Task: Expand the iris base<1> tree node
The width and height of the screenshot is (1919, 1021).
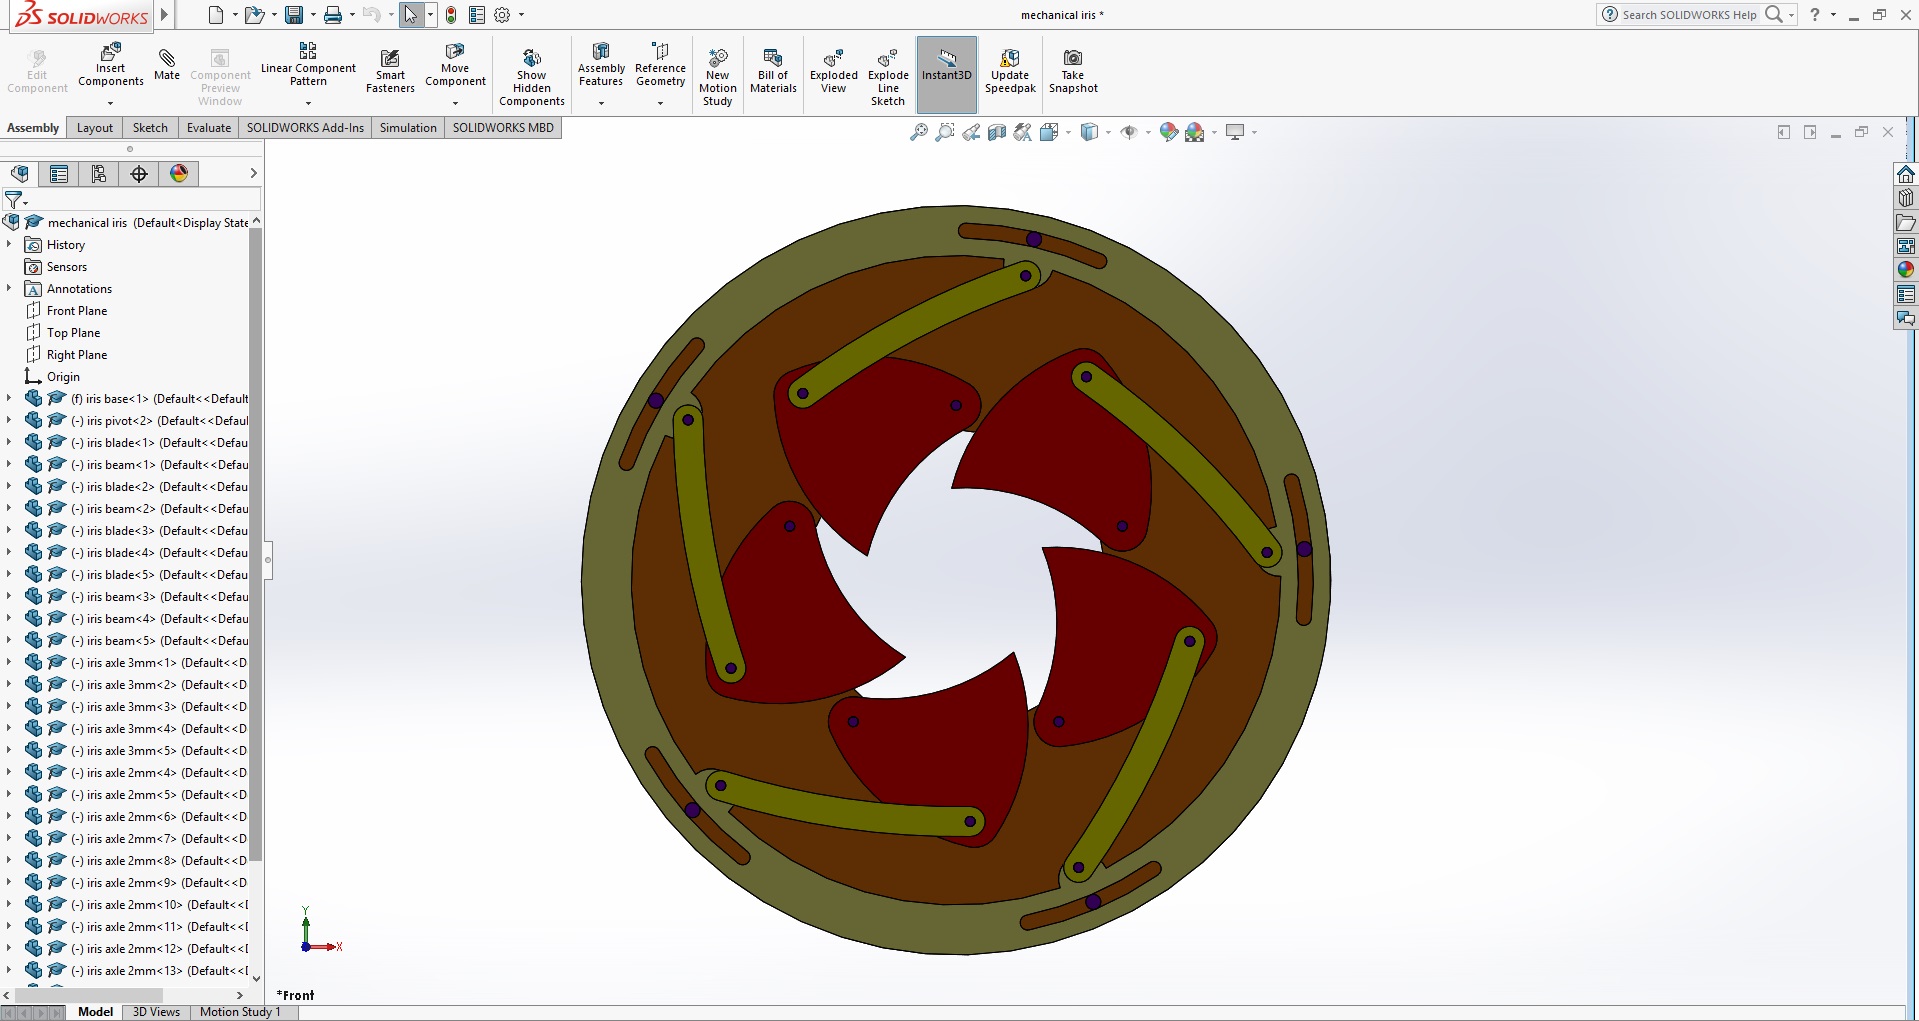Action: coord(9,398)
